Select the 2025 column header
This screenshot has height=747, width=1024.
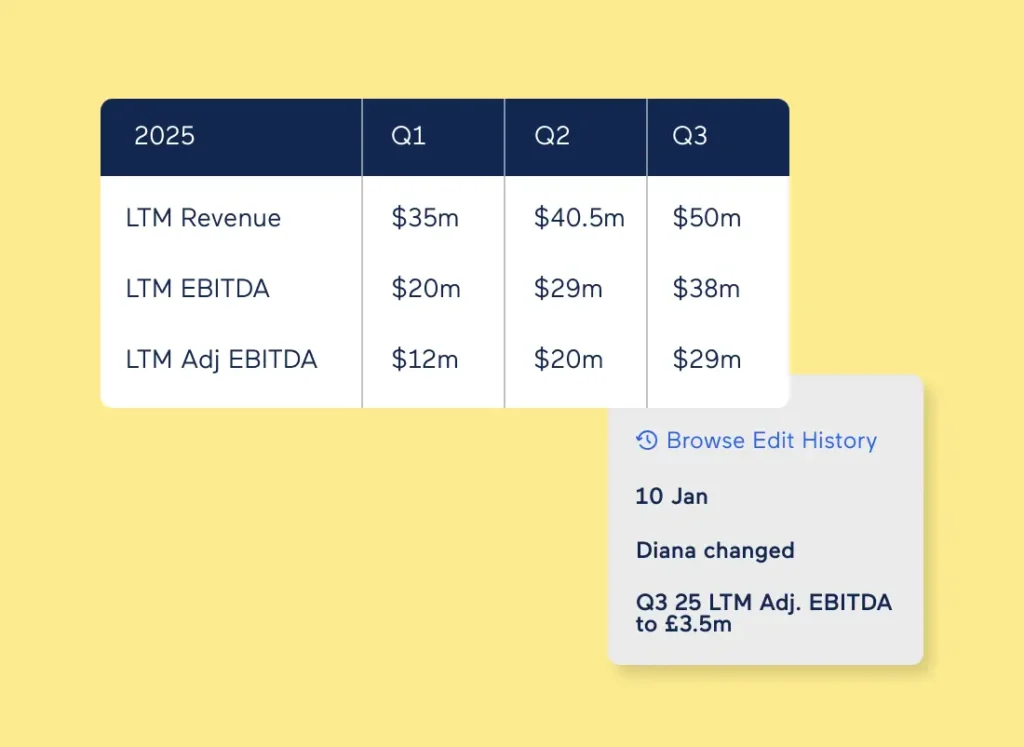165,136
